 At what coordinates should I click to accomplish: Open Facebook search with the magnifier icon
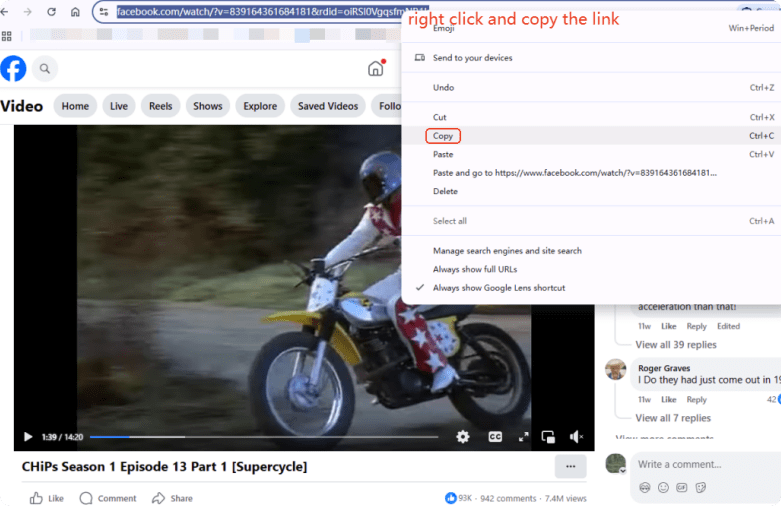(x=44, y=69)
